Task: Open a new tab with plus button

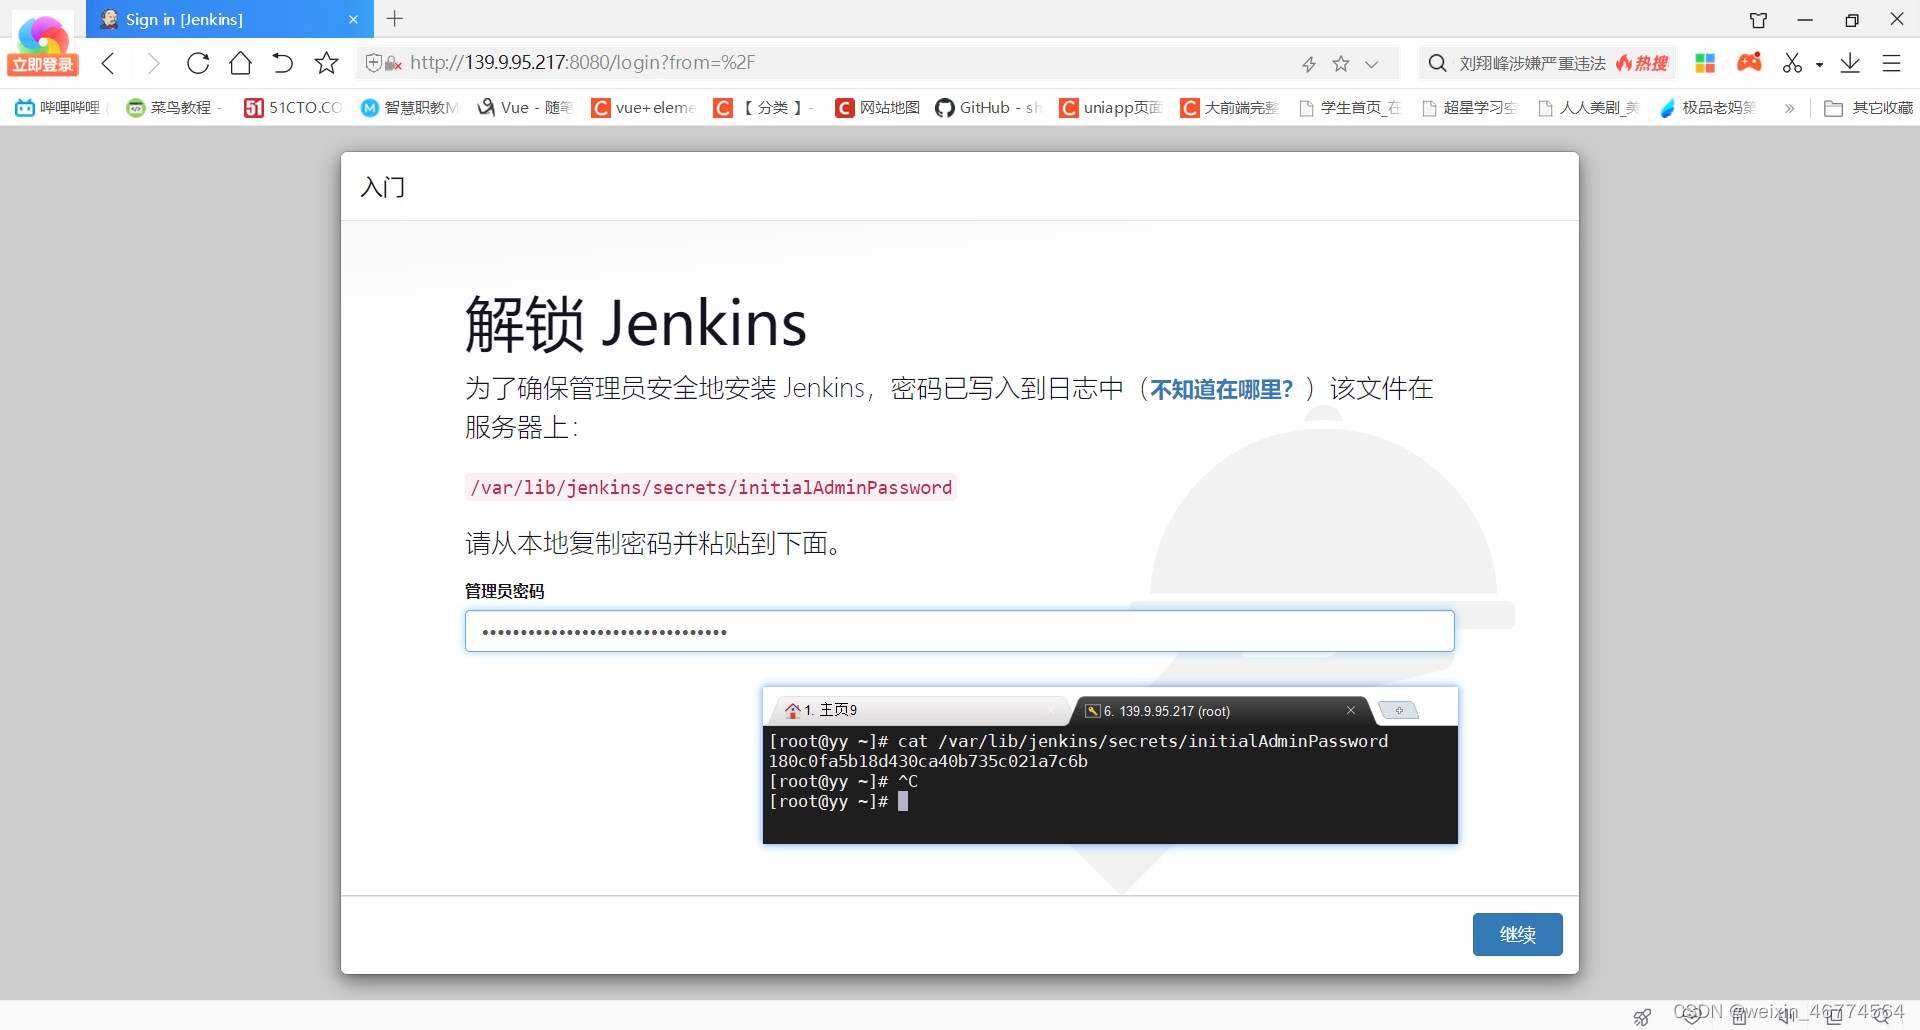Action: (x=395, y=19)
